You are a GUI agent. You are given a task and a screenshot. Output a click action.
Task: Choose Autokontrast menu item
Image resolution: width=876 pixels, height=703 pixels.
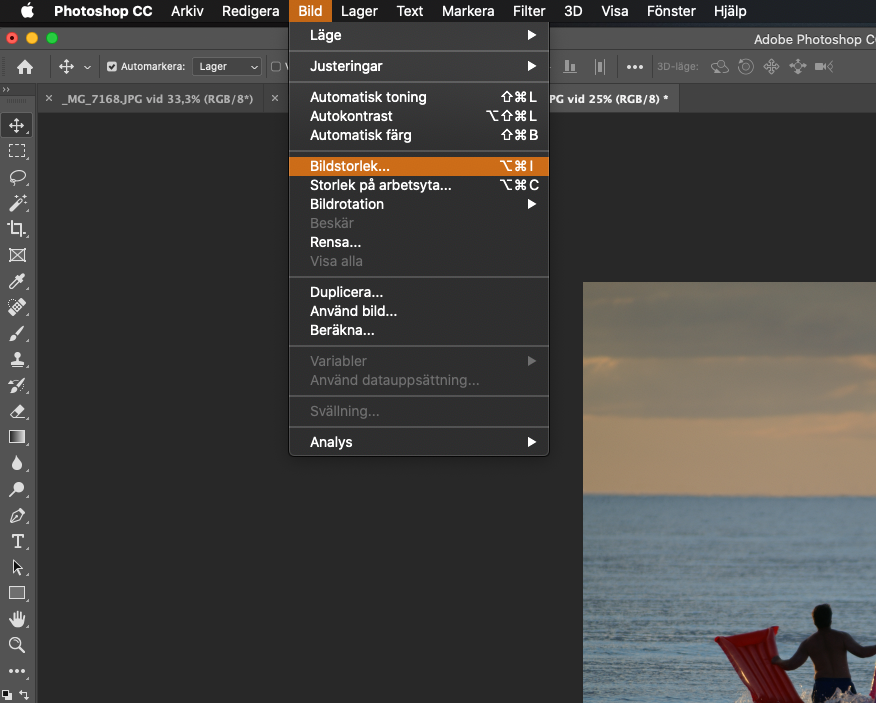pyautogui.click(x=418, y=116)
